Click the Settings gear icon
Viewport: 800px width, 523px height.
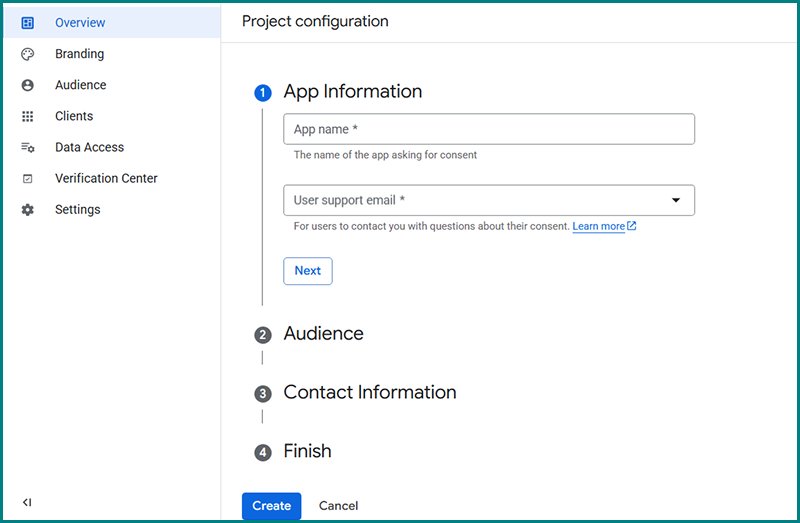coord(28,209)
